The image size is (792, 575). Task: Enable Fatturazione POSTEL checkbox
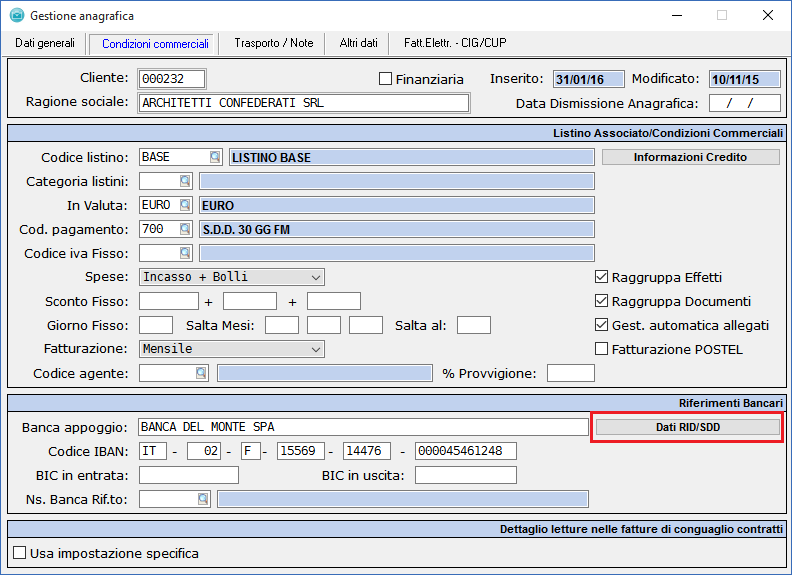click(x=601, y=349)
